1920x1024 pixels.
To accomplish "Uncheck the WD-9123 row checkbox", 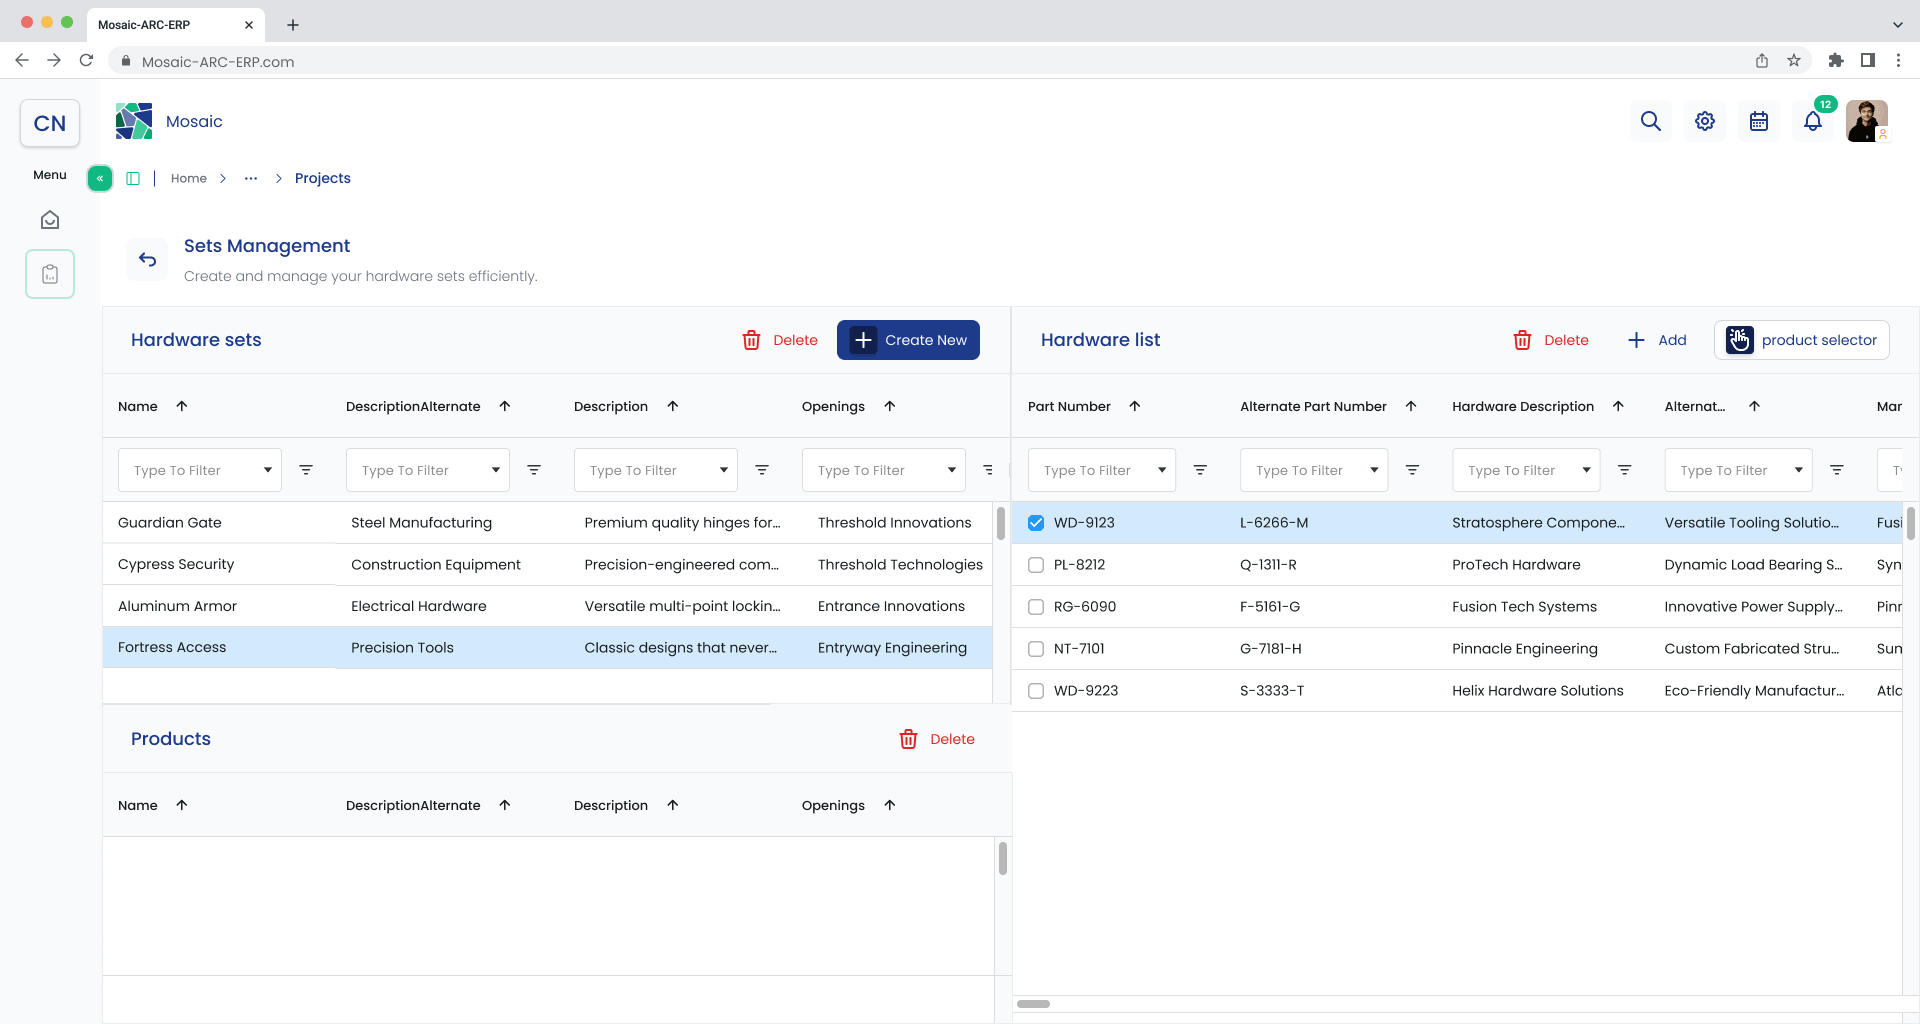I will pyautogui.click(x=1036, y=523).
